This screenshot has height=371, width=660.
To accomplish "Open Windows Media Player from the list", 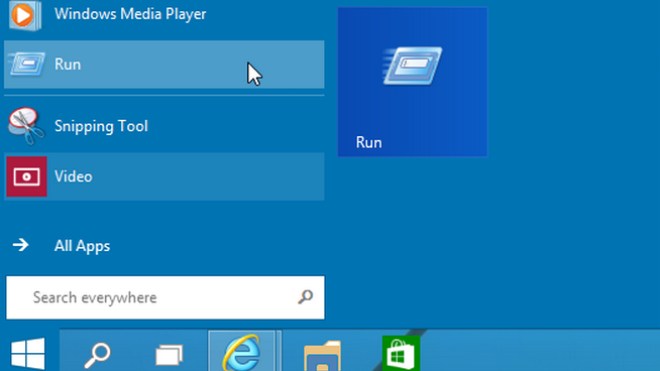I will [x=164, y=16].
